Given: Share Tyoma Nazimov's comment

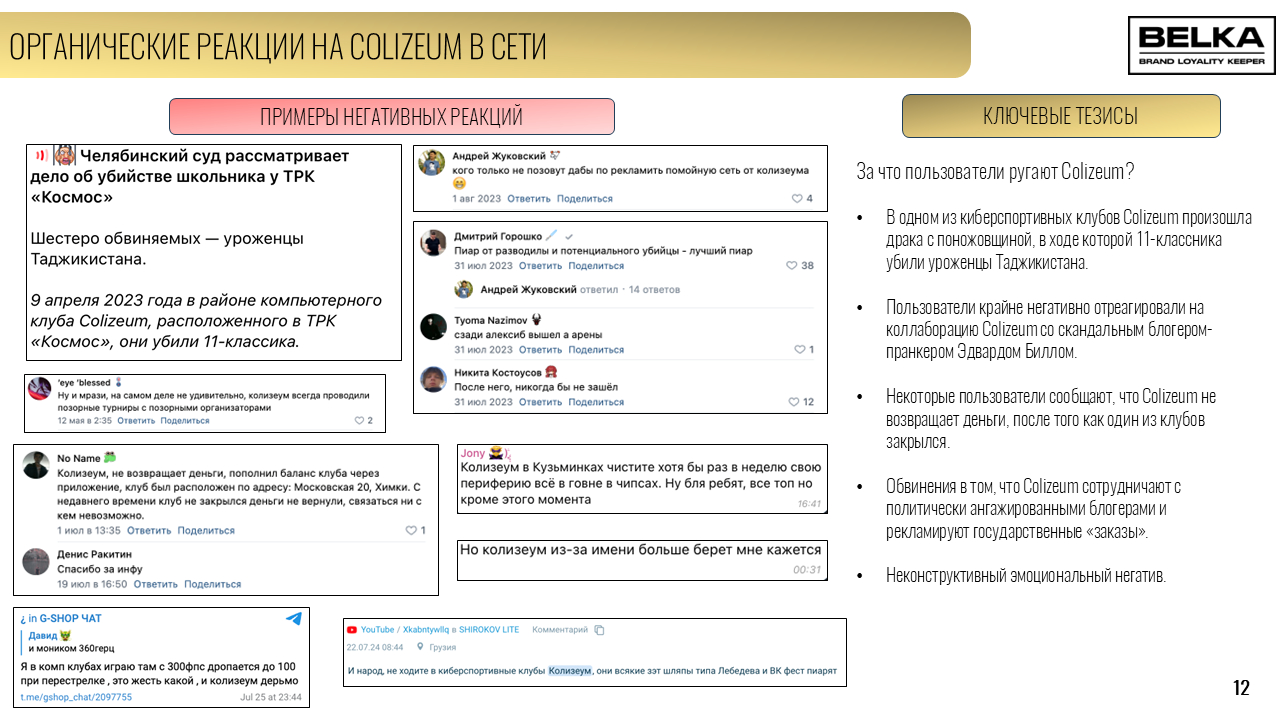Looking at the screenshot, I should point(596,350).
